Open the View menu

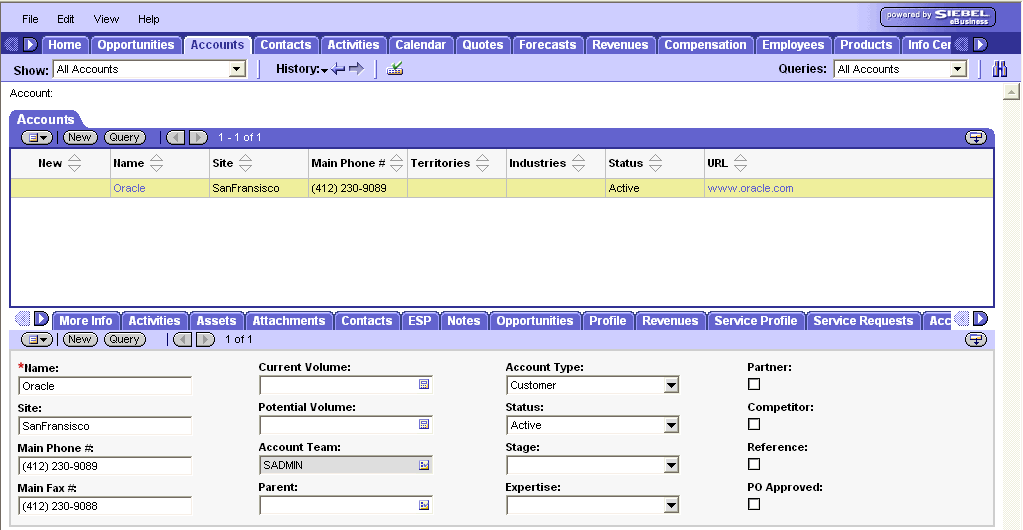click(106, 19)
